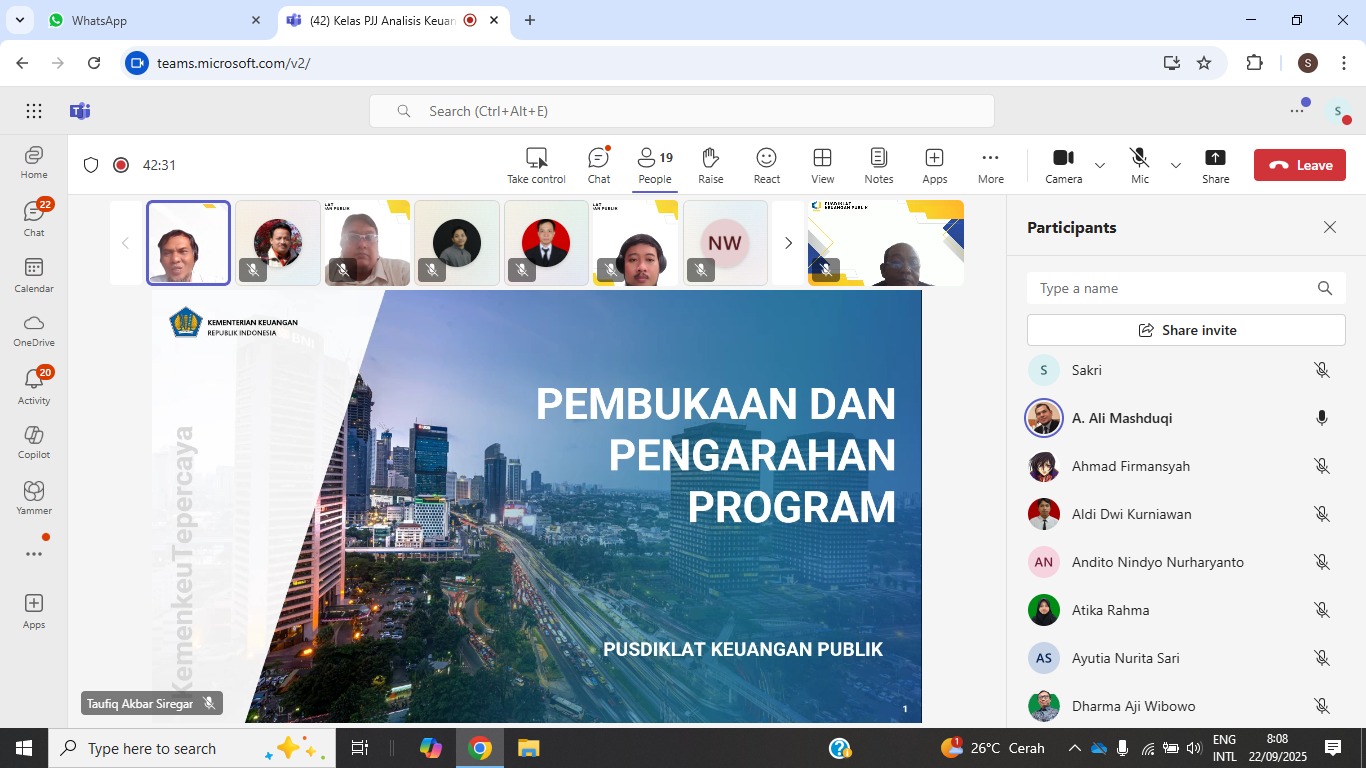The image size is (1366, 768).
Task: Show hidden system tray icons
Action: 1074,748
